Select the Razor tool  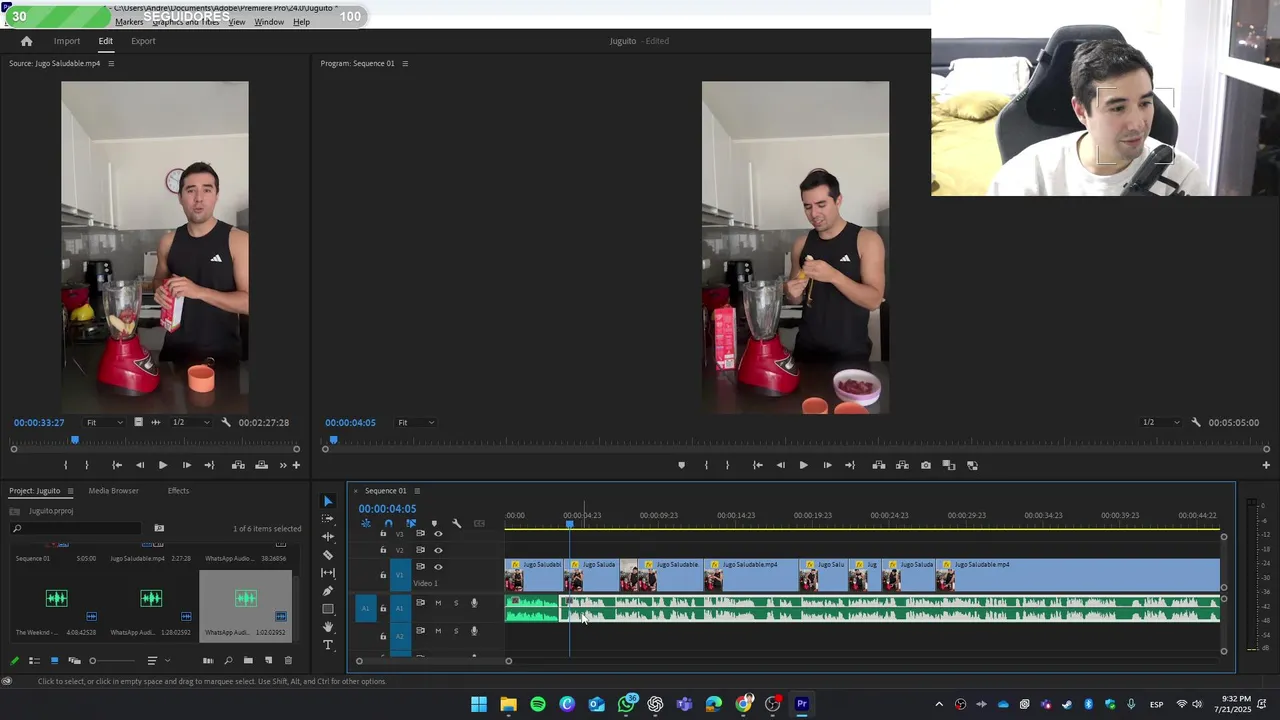point(328,555)
